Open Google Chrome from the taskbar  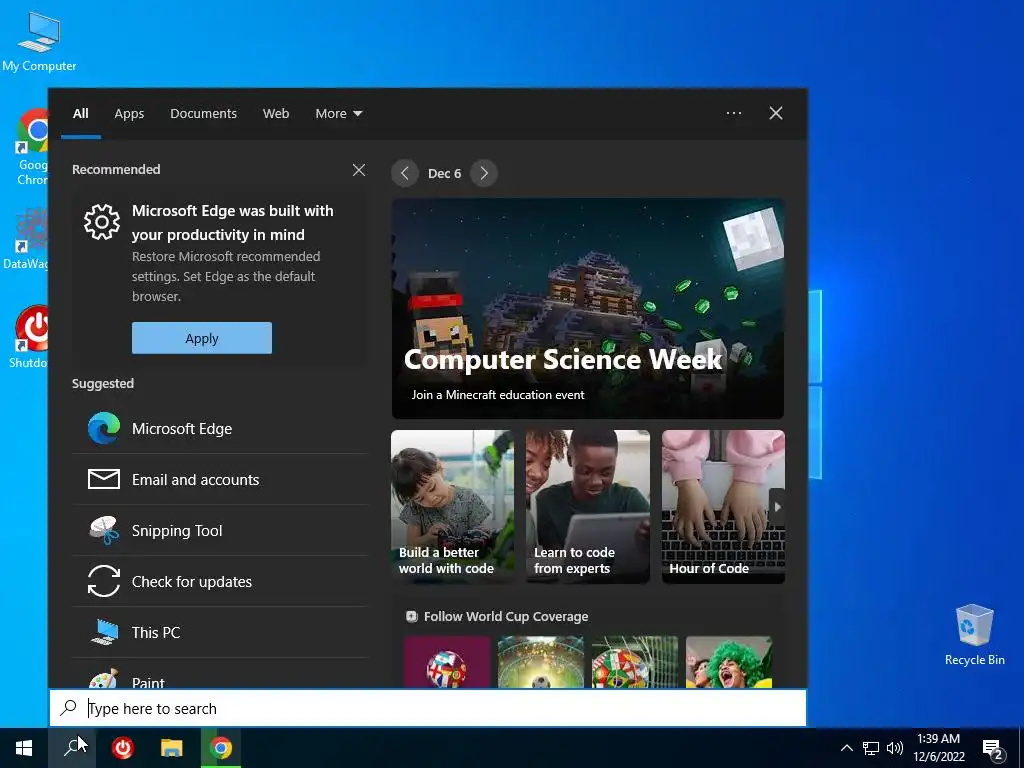tap(221, 748)
